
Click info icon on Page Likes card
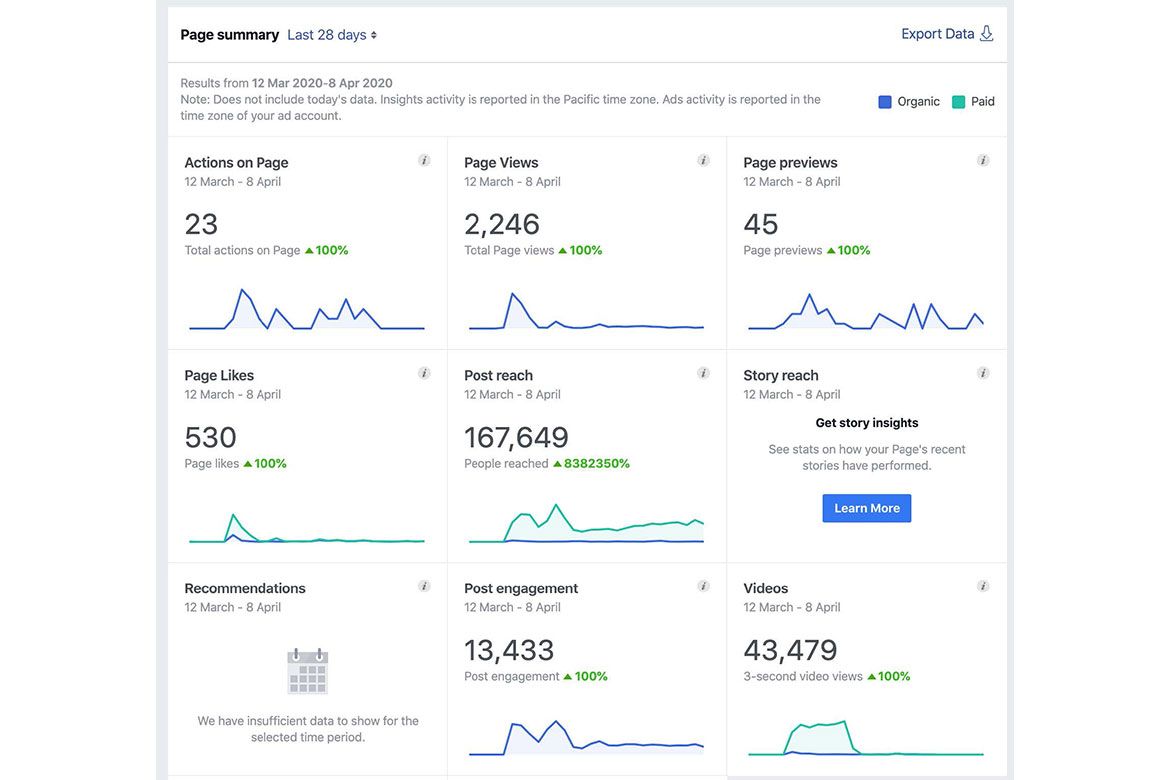click(x=424, y=372)
